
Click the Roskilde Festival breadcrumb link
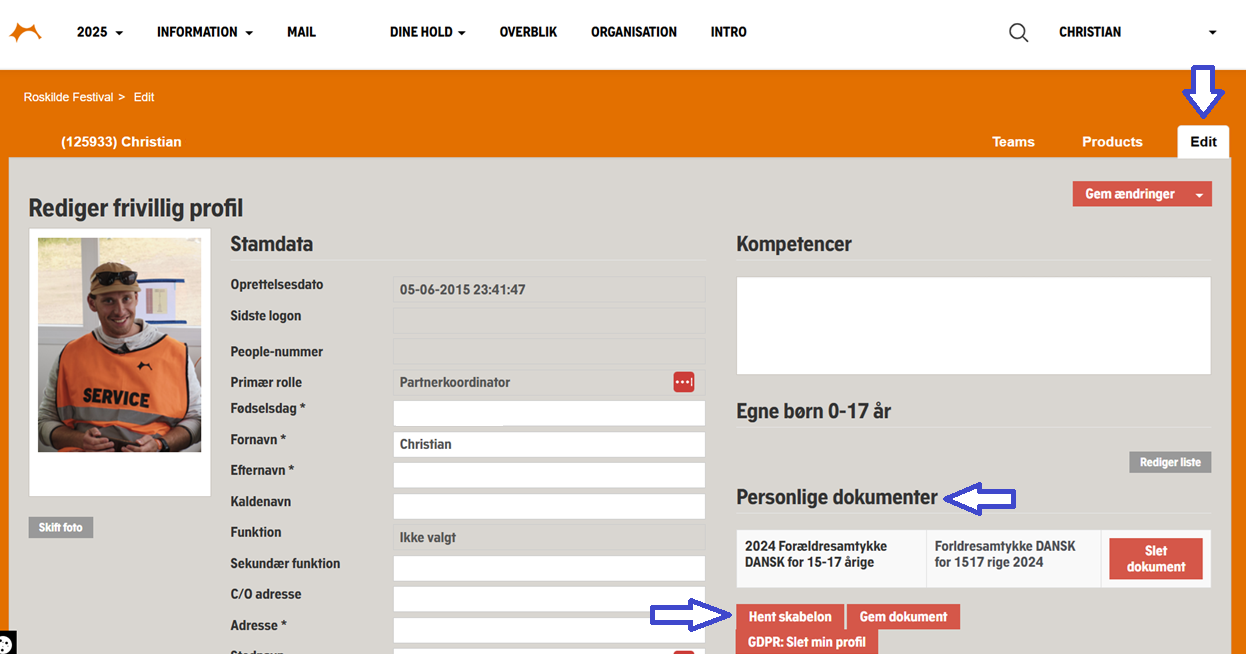pyautogui.click(x=68, y=97)
